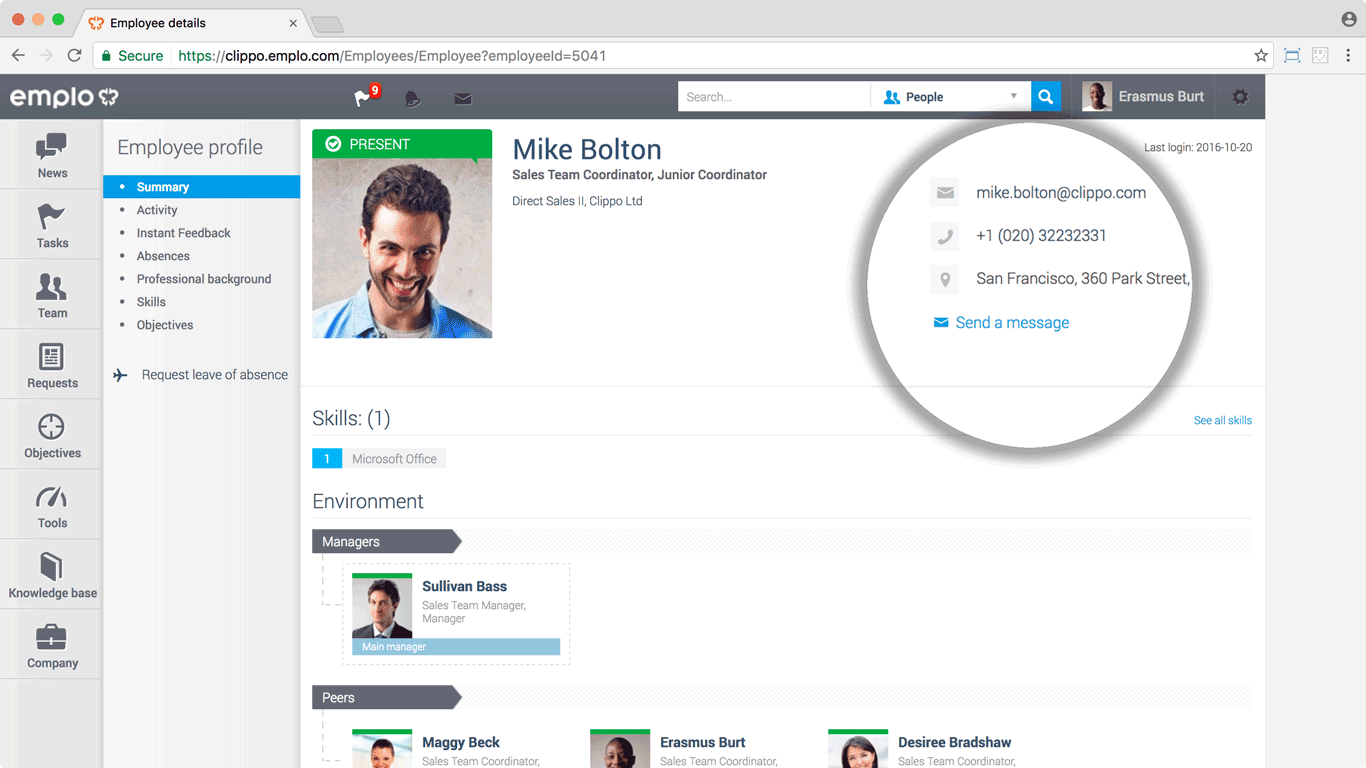Select Activity in Employee profile menu
Image resolution: width=1366 pixels, height=768 pixels.
point(157,210)
